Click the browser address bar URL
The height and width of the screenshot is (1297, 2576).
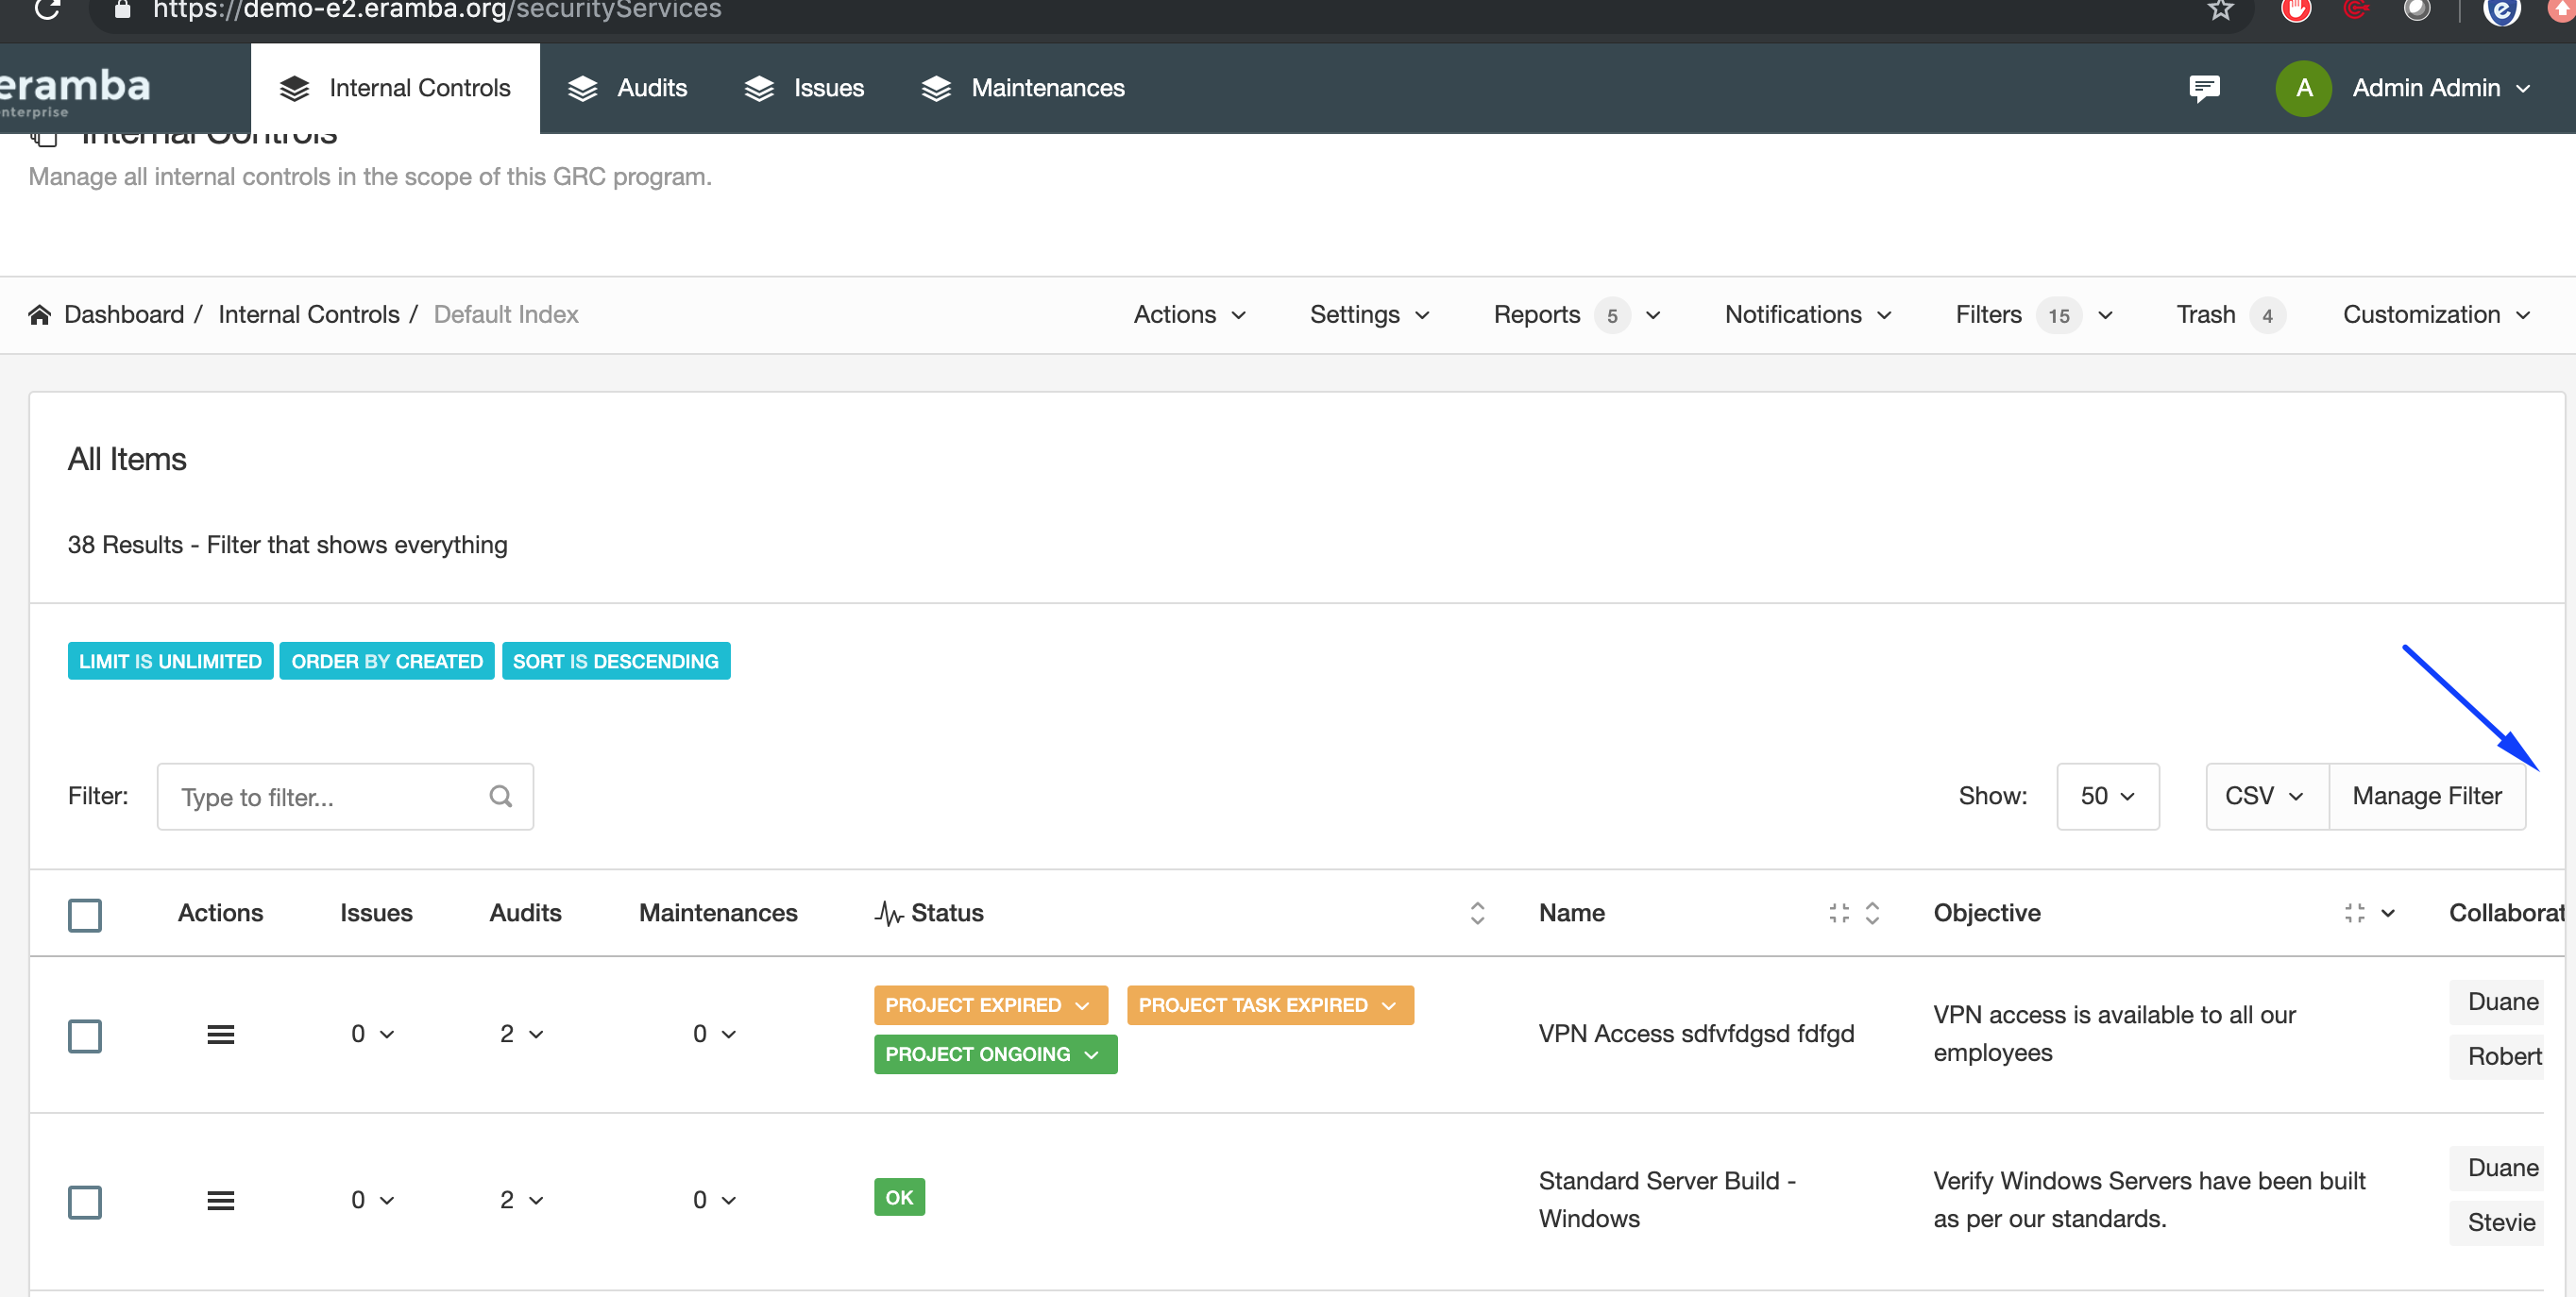tap(437, 10)
